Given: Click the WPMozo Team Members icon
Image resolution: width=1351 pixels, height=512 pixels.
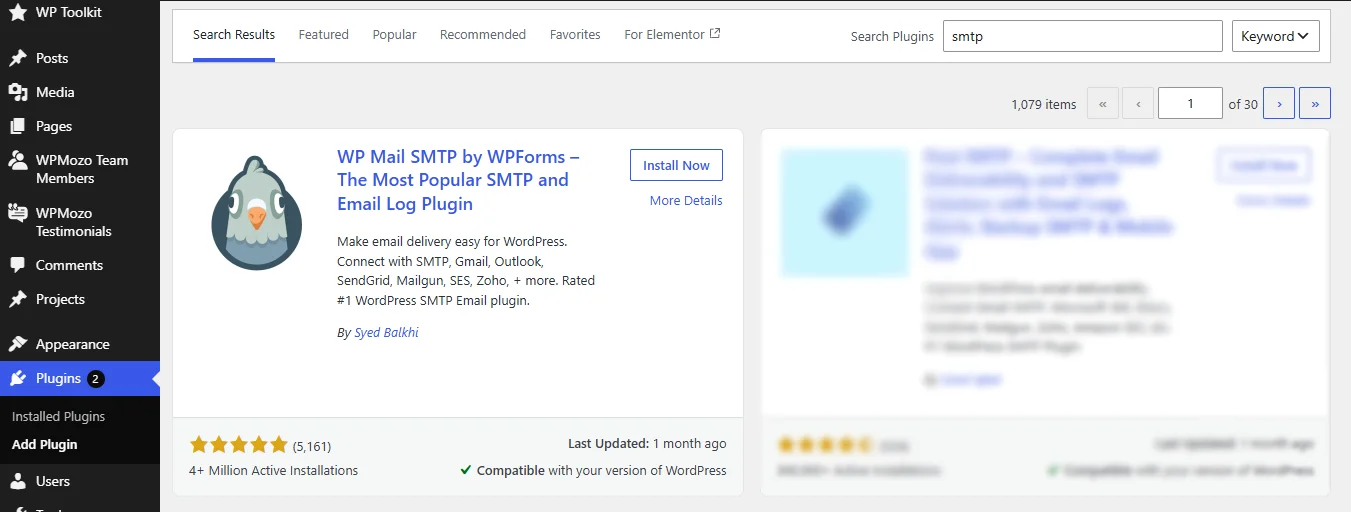Looking at the screenshot, I should pyautogui.click(x=18, y=160).
